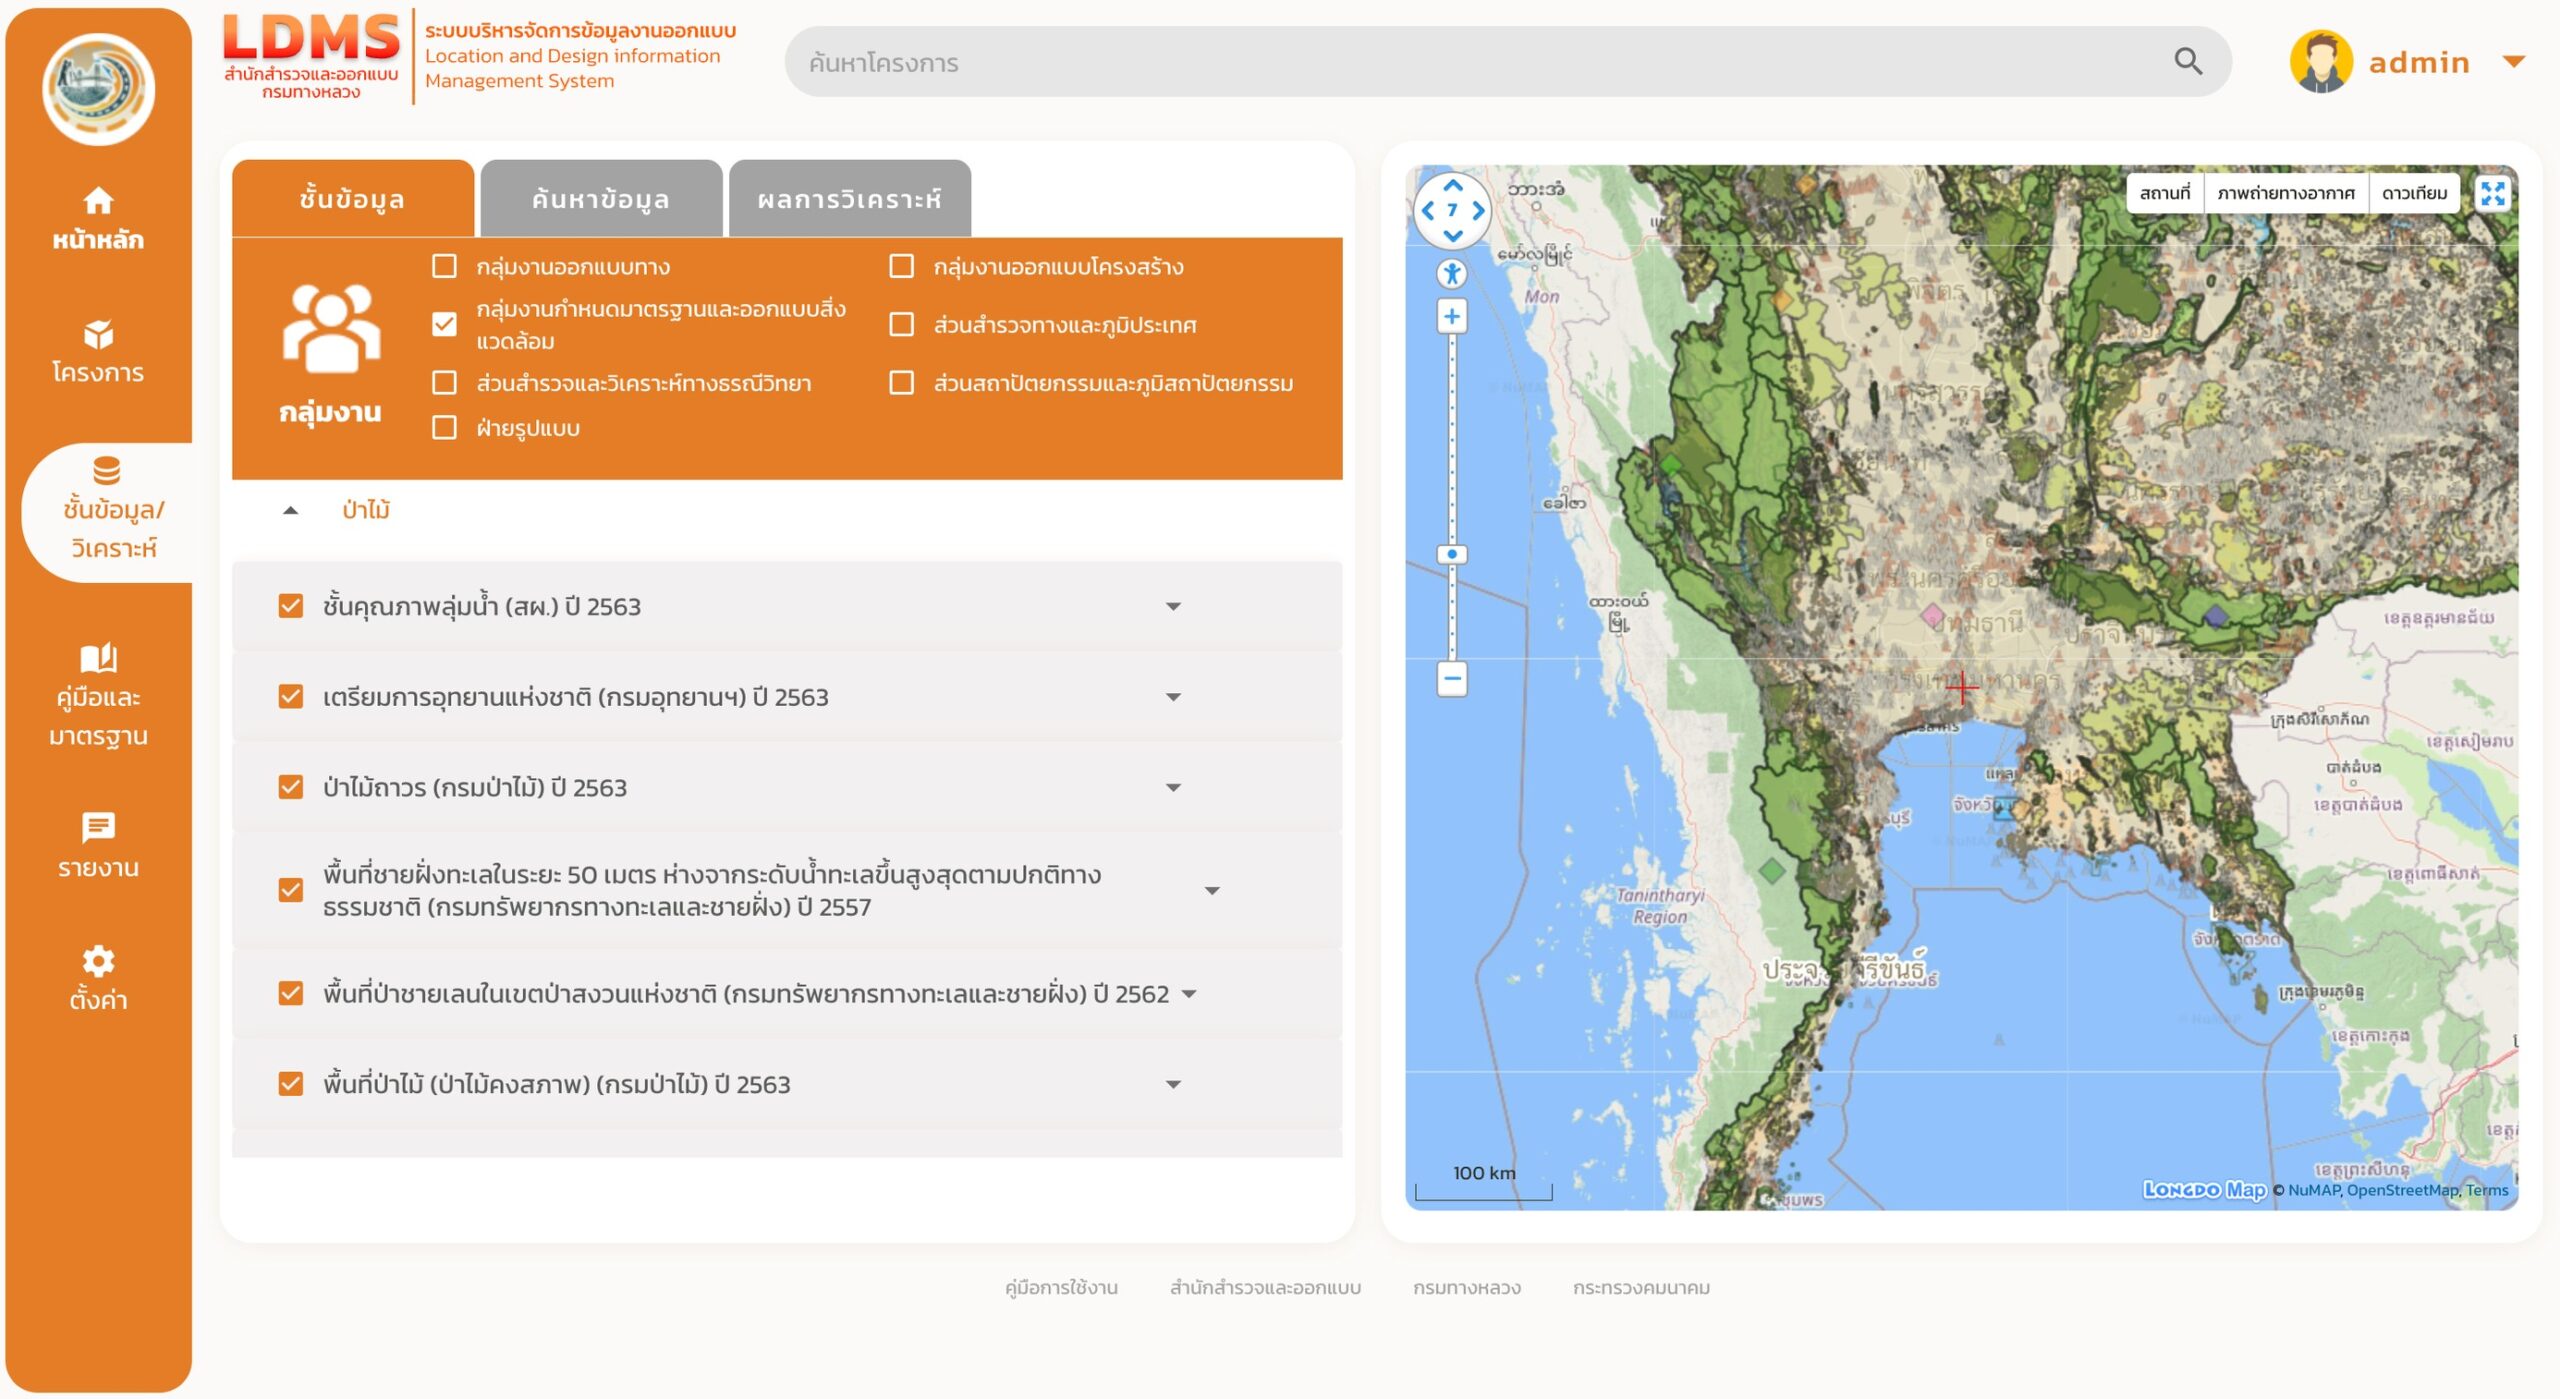The height and width of the screenshot is (1399, 2560).
Task: Collapse the ป่าไม้ section arrow
Action: pyautogui.click(x=290, y=510)
